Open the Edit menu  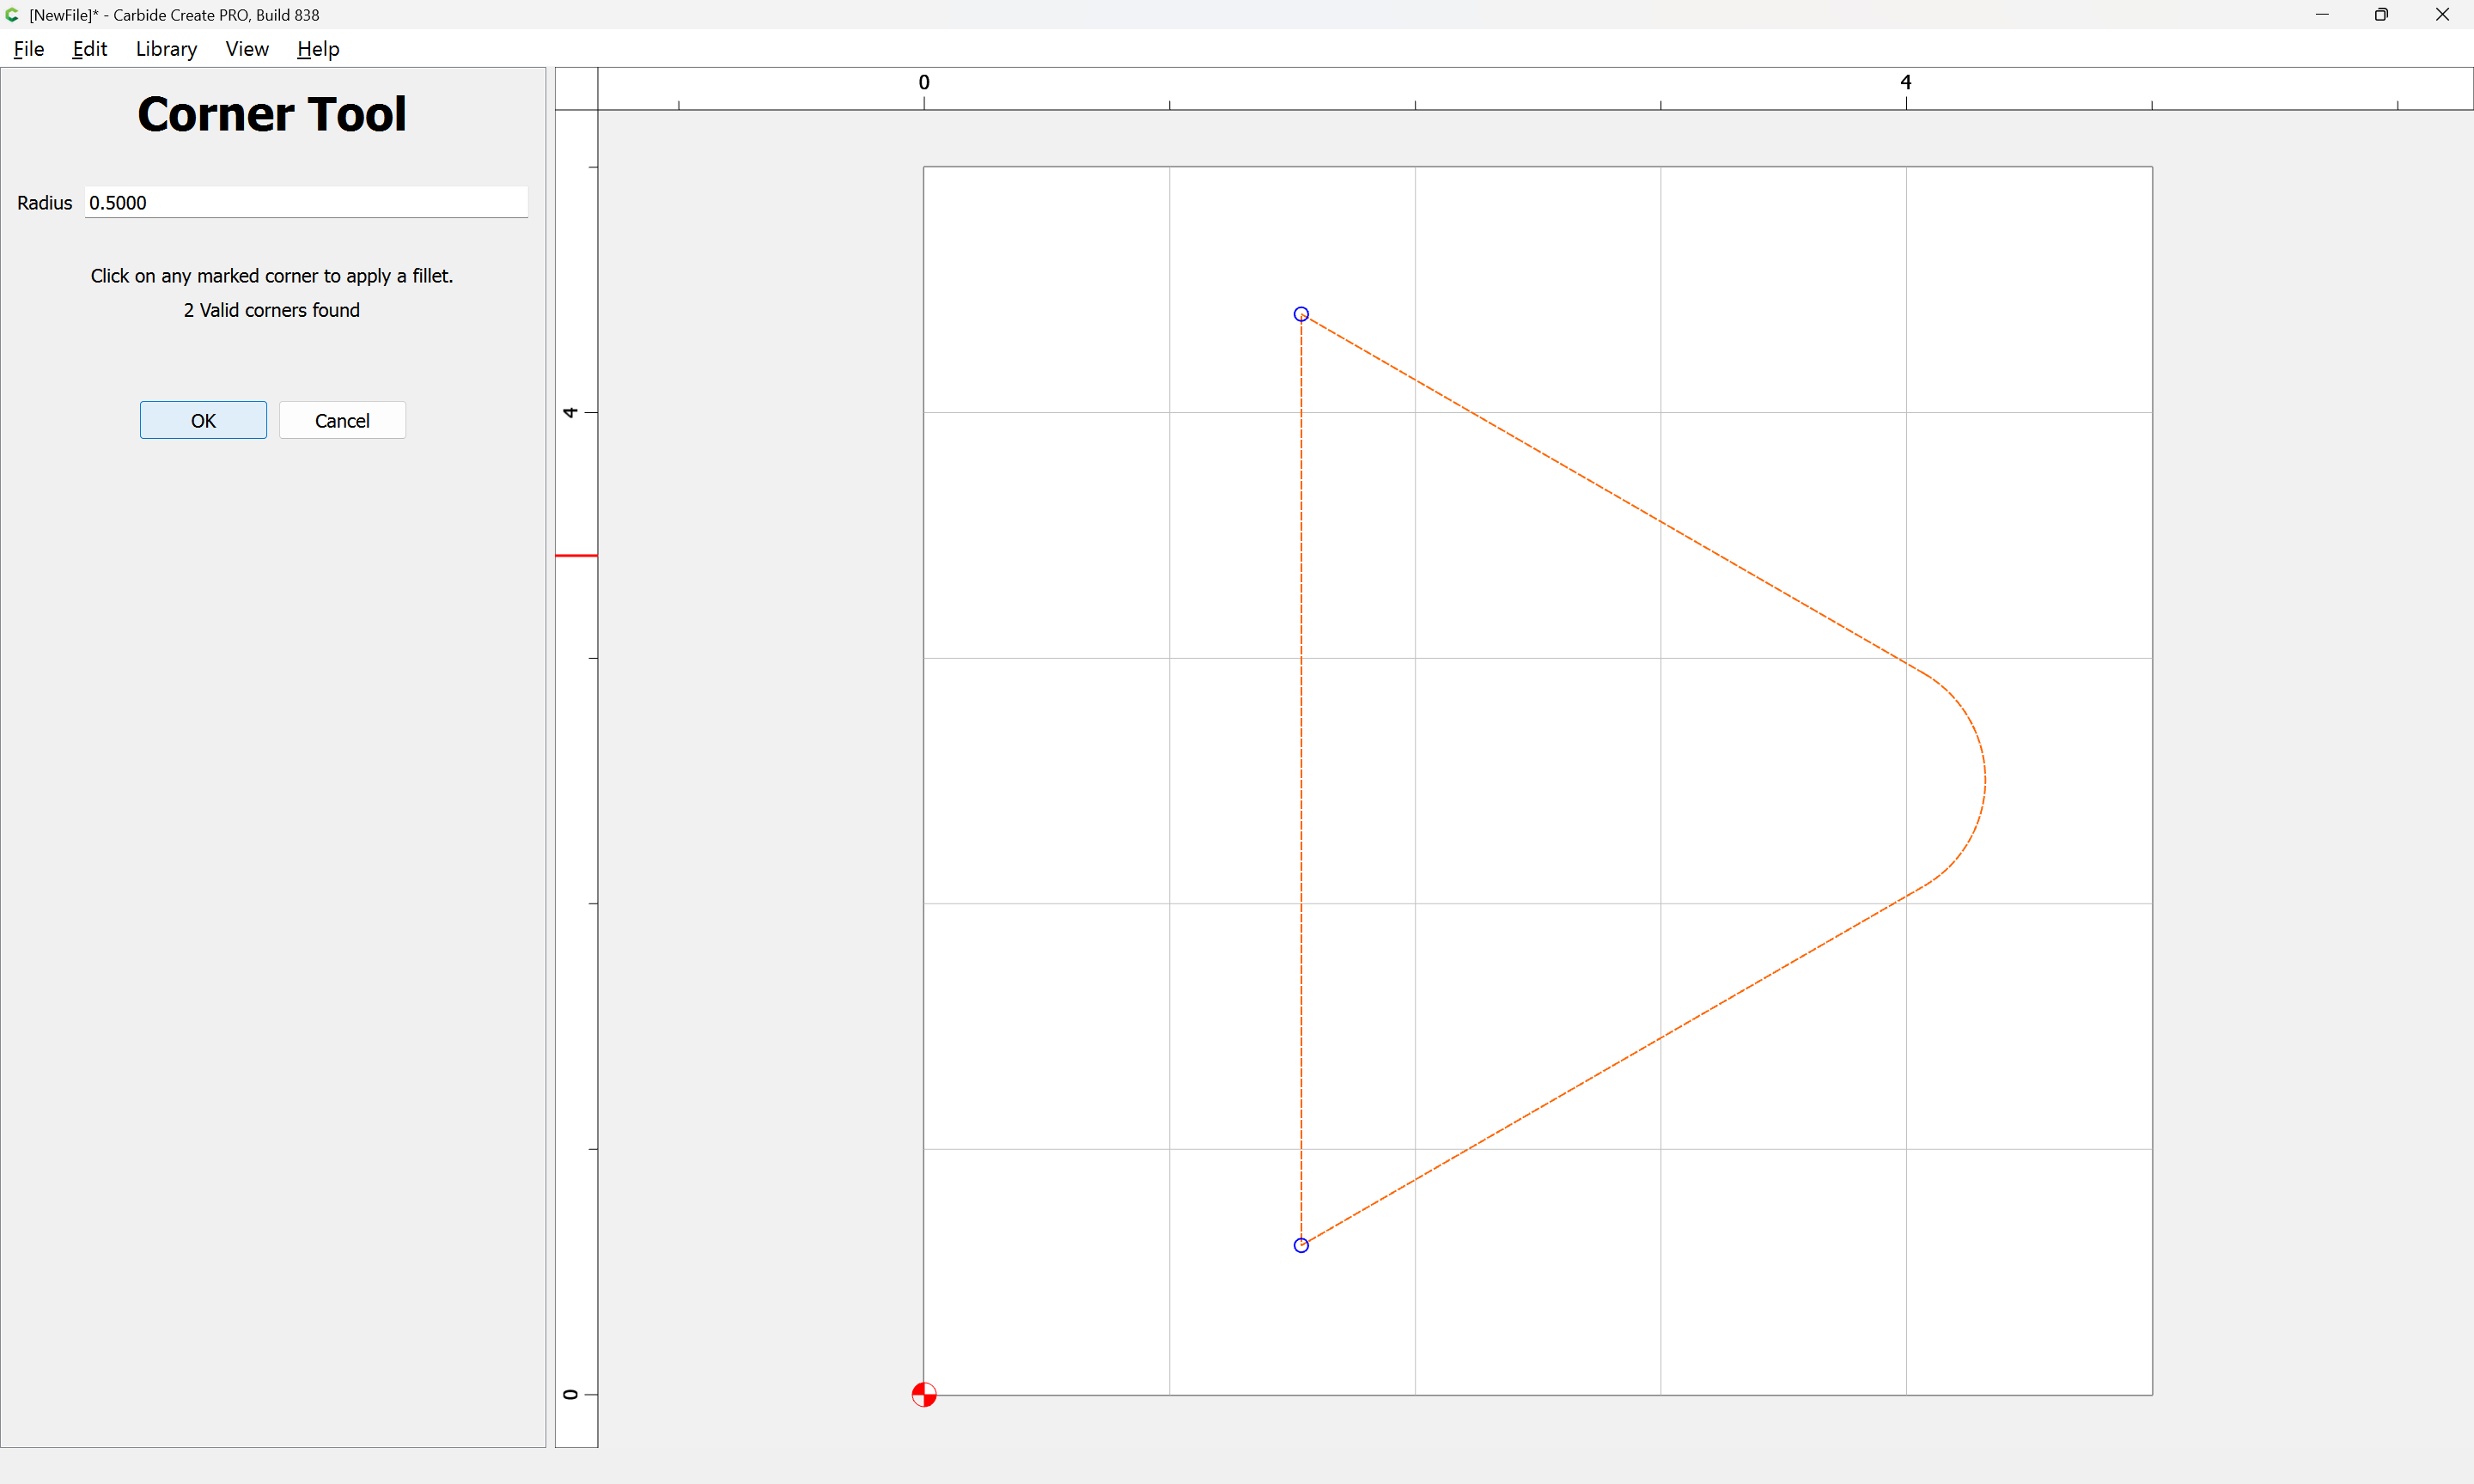click(89, 49)
